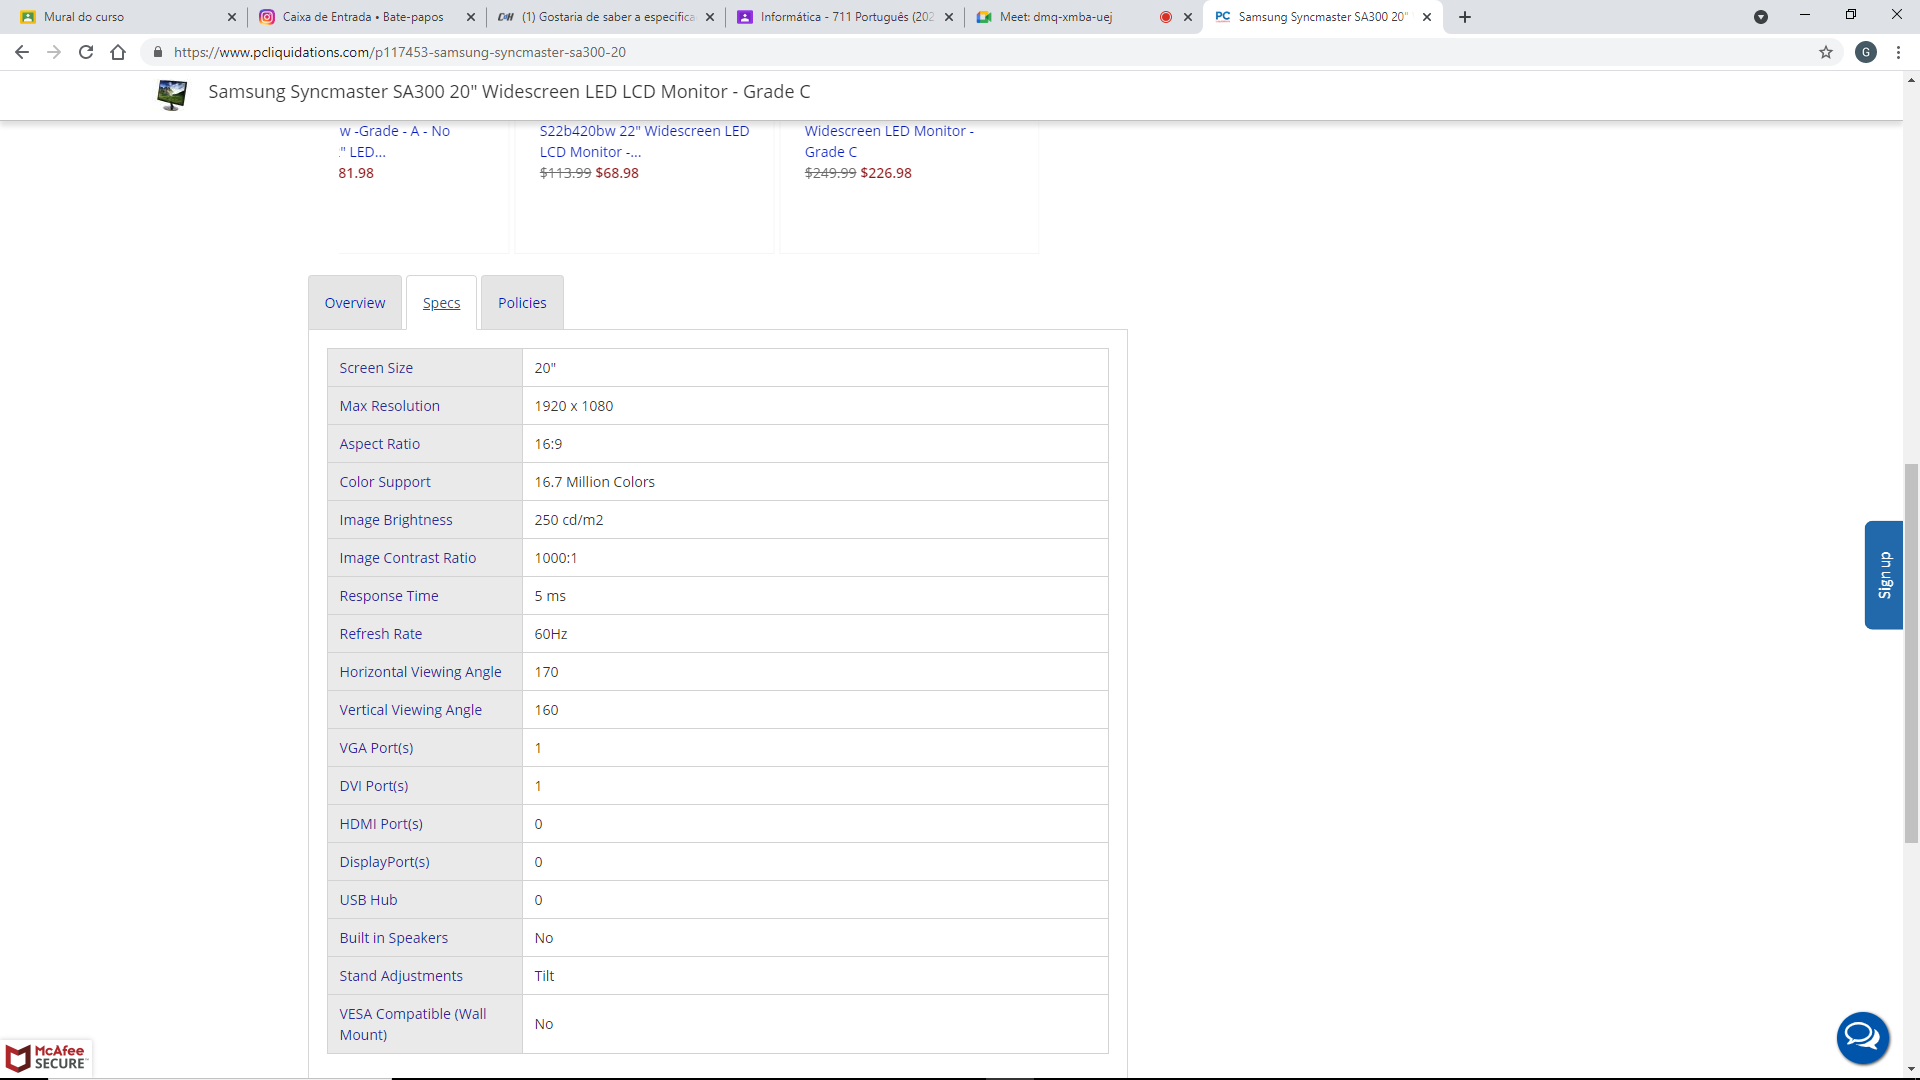Viewport: 1920px width, 1080px height.
Task: Click the Samsung Syncmaster SA300 page title
Action: pyautogui.click(x=509, y=92)
